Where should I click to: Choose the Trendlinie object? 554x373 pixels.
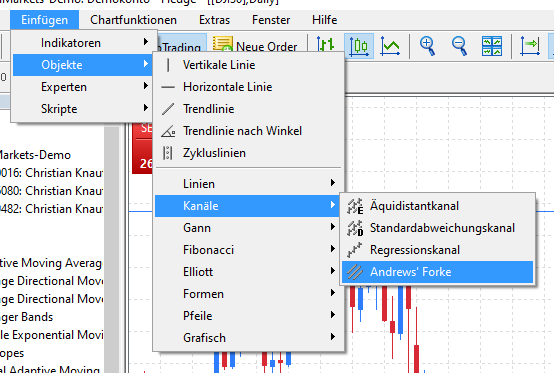(248, 109)
